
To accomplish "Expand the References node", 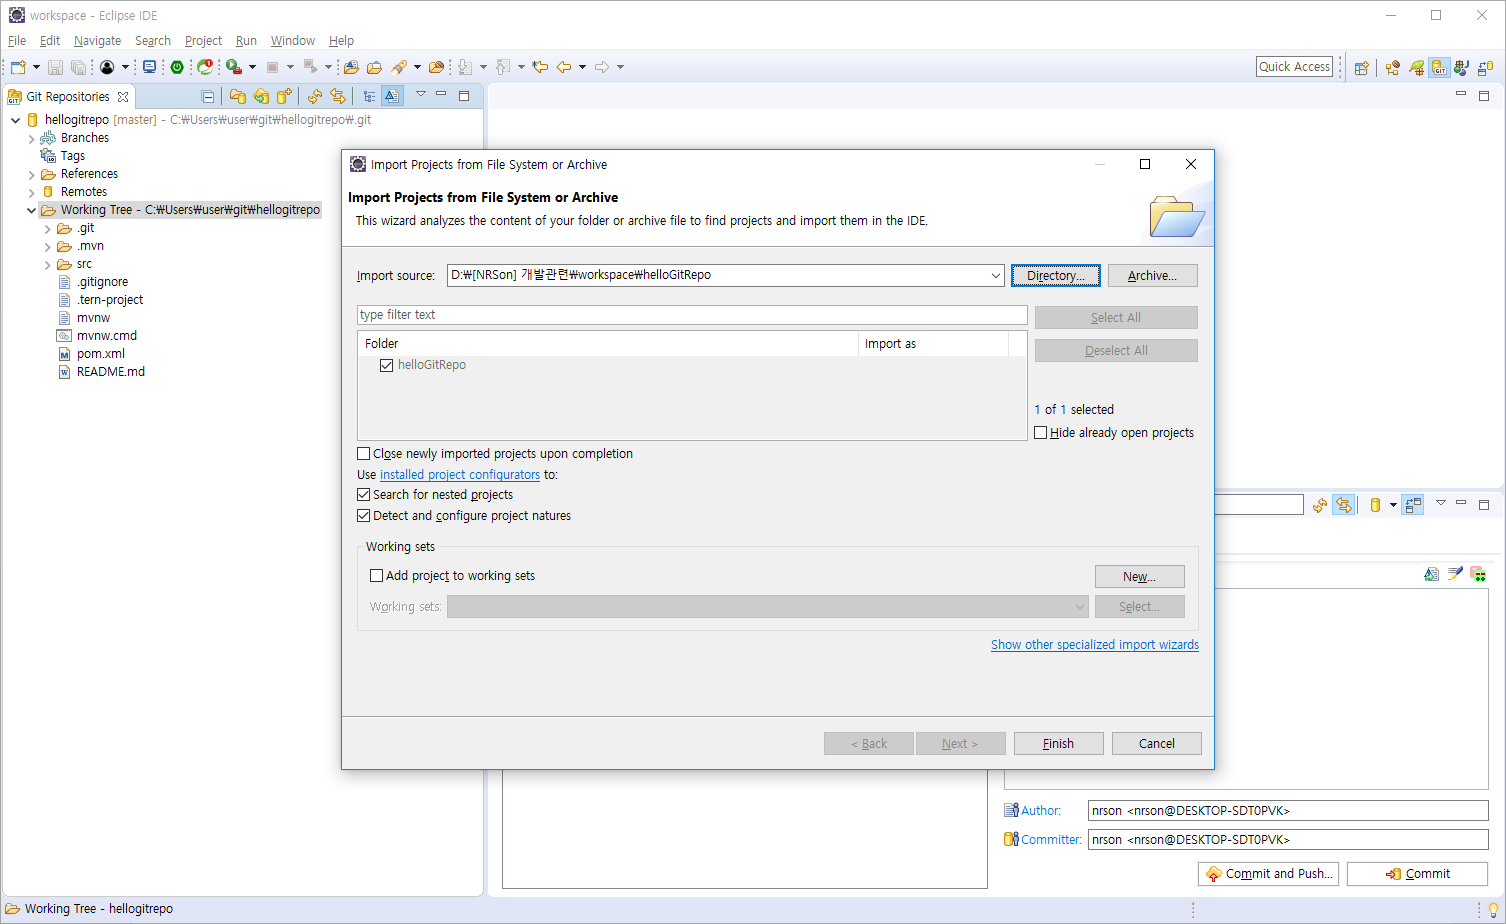I will pyautogui.click(x=31, y=174).
